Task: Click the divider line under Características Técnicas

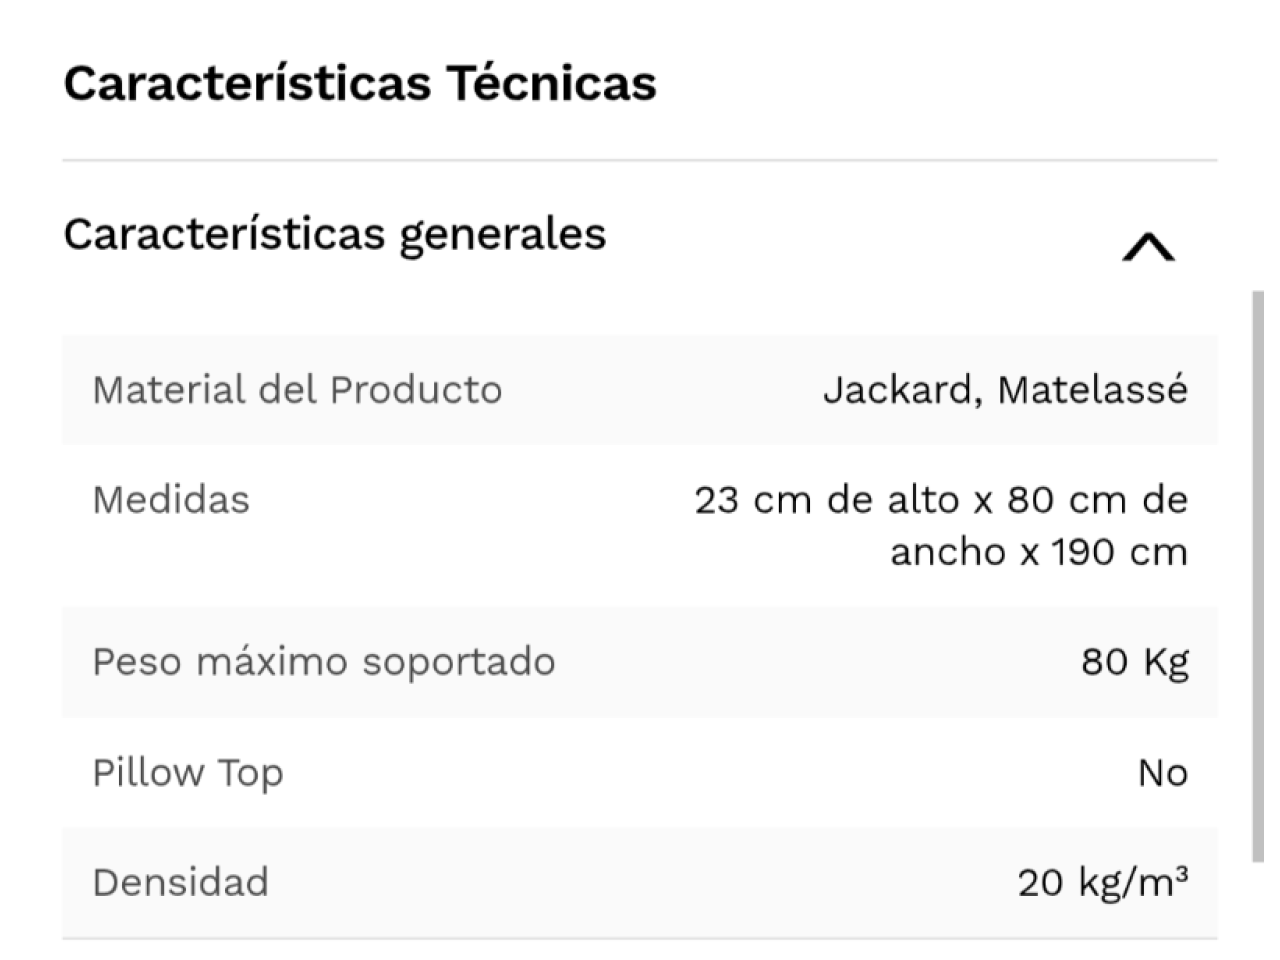Action: click(x=640, y=160)
